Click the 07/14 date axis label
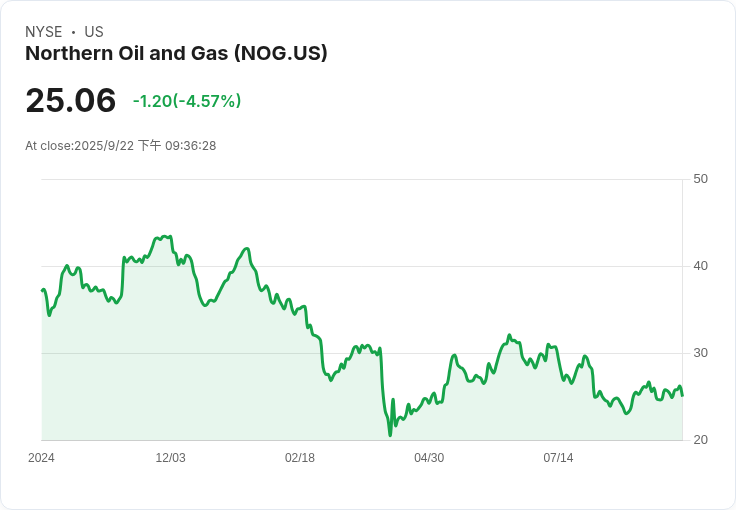Image resolution: width=736 pixels, height=510 pixels. pos(558,458)
